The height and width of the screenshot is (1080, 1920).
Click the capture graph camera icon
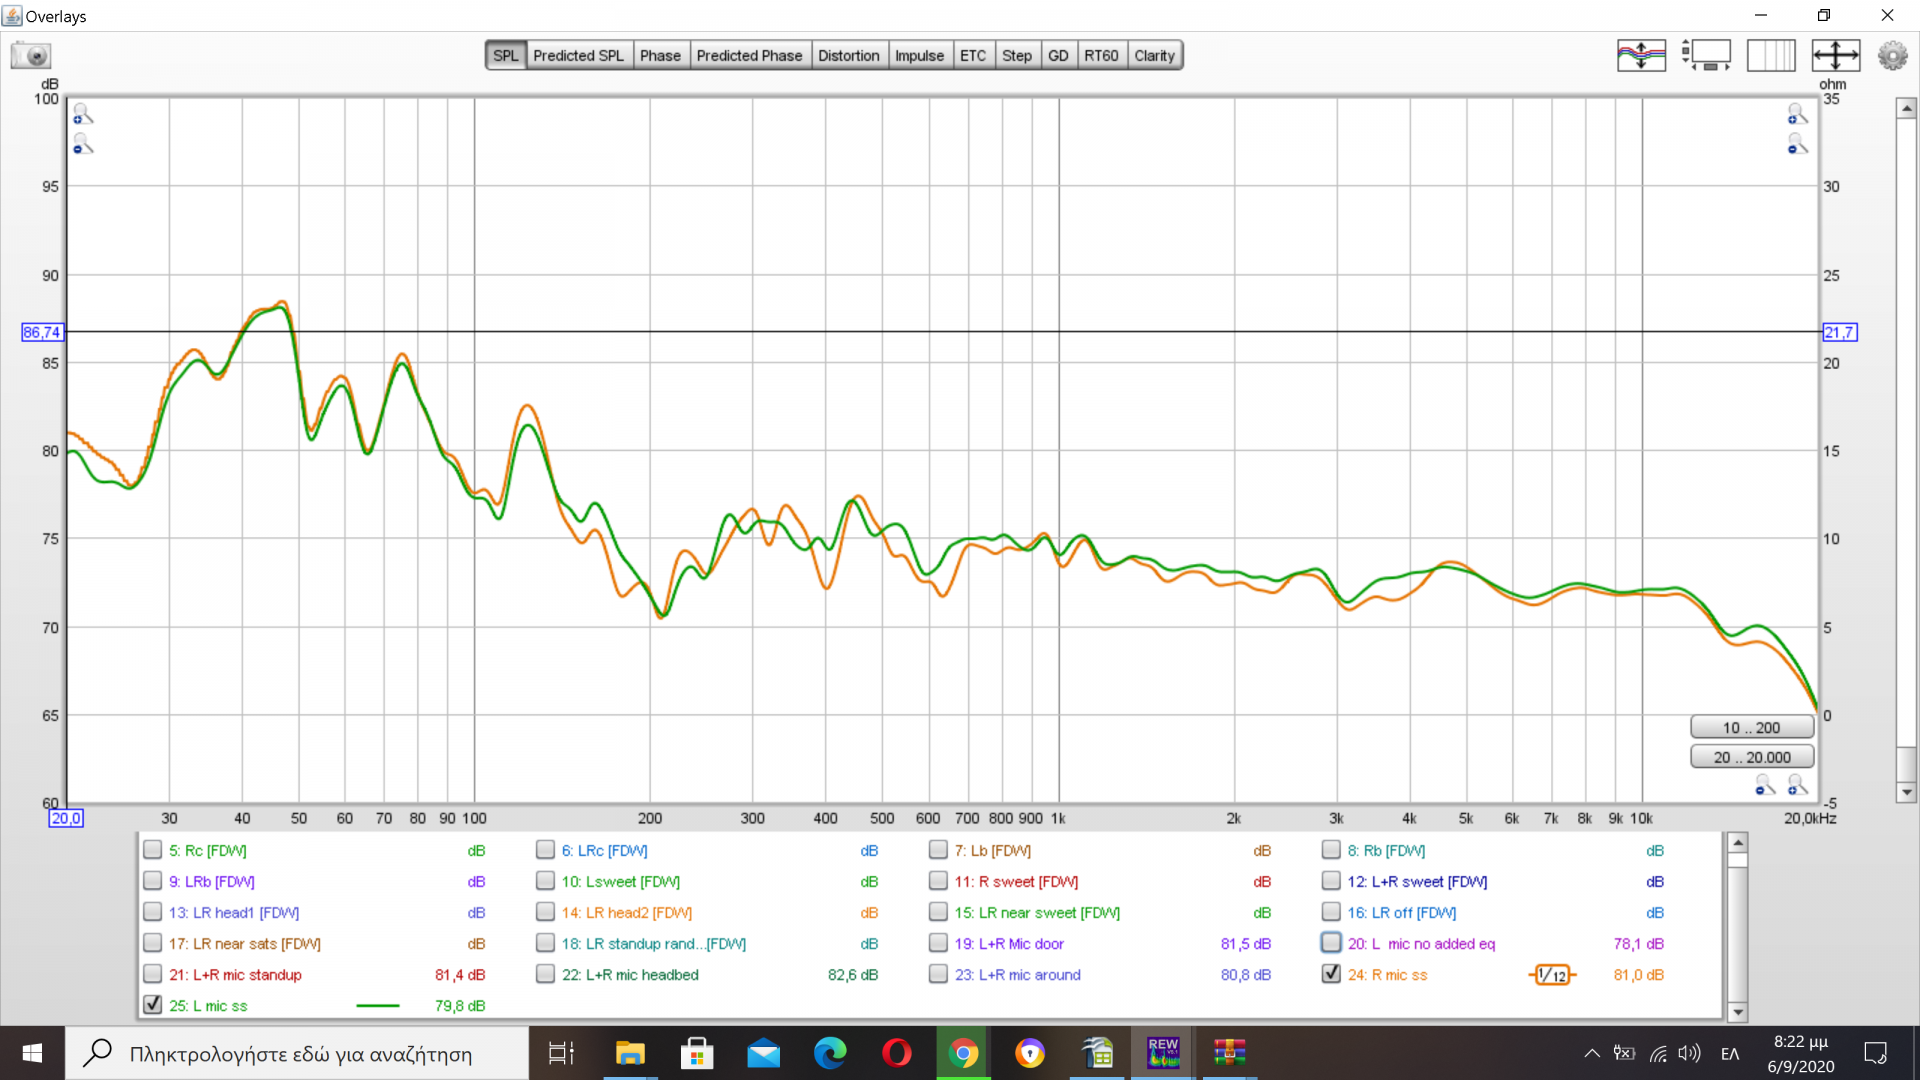[x=31, y=56]
